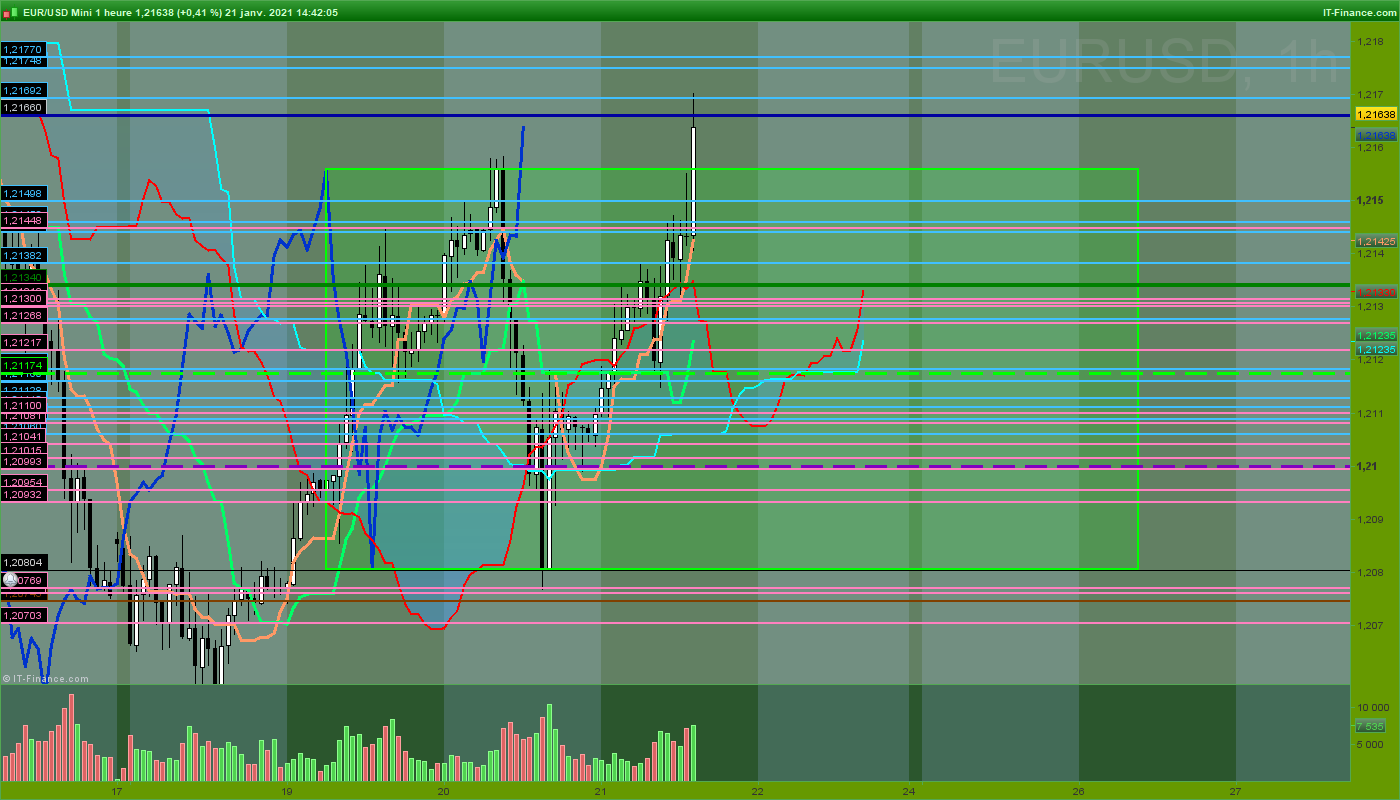
Task: Select the 1,21268 level label
Action: (23, 316)
